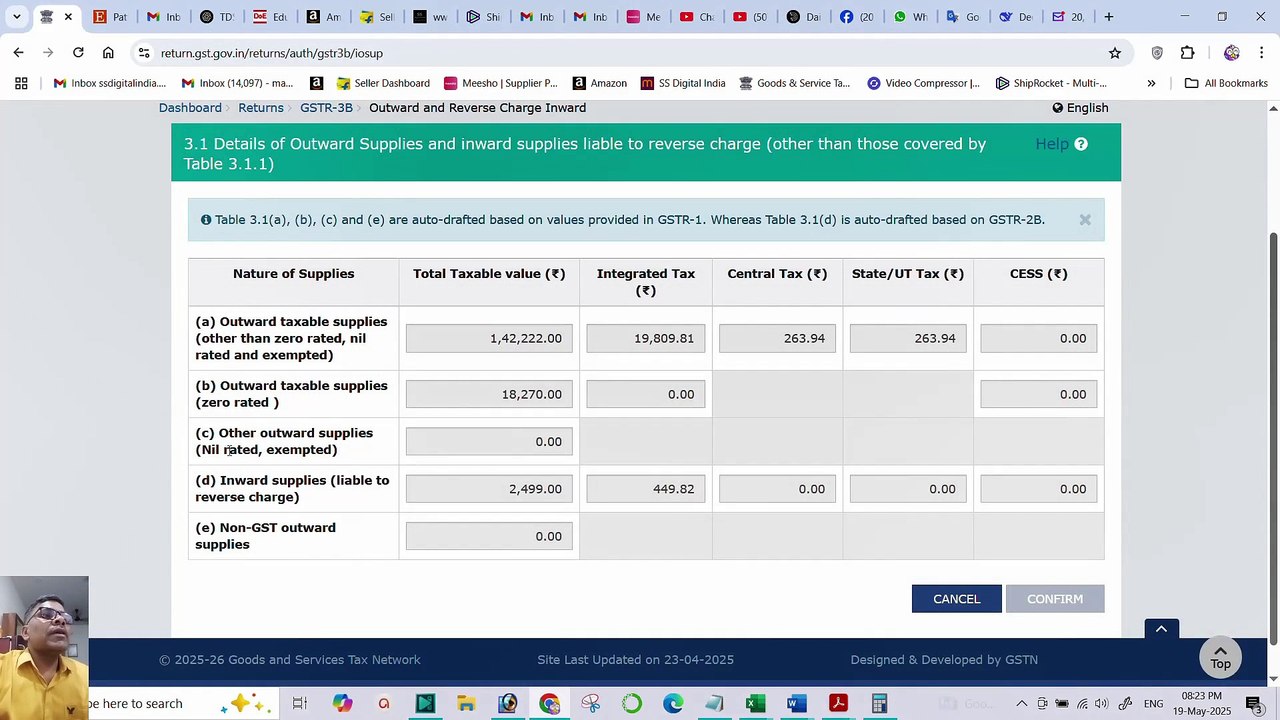
Task: Switch to the Facebook tab
Action: click(x=856, y=17)
